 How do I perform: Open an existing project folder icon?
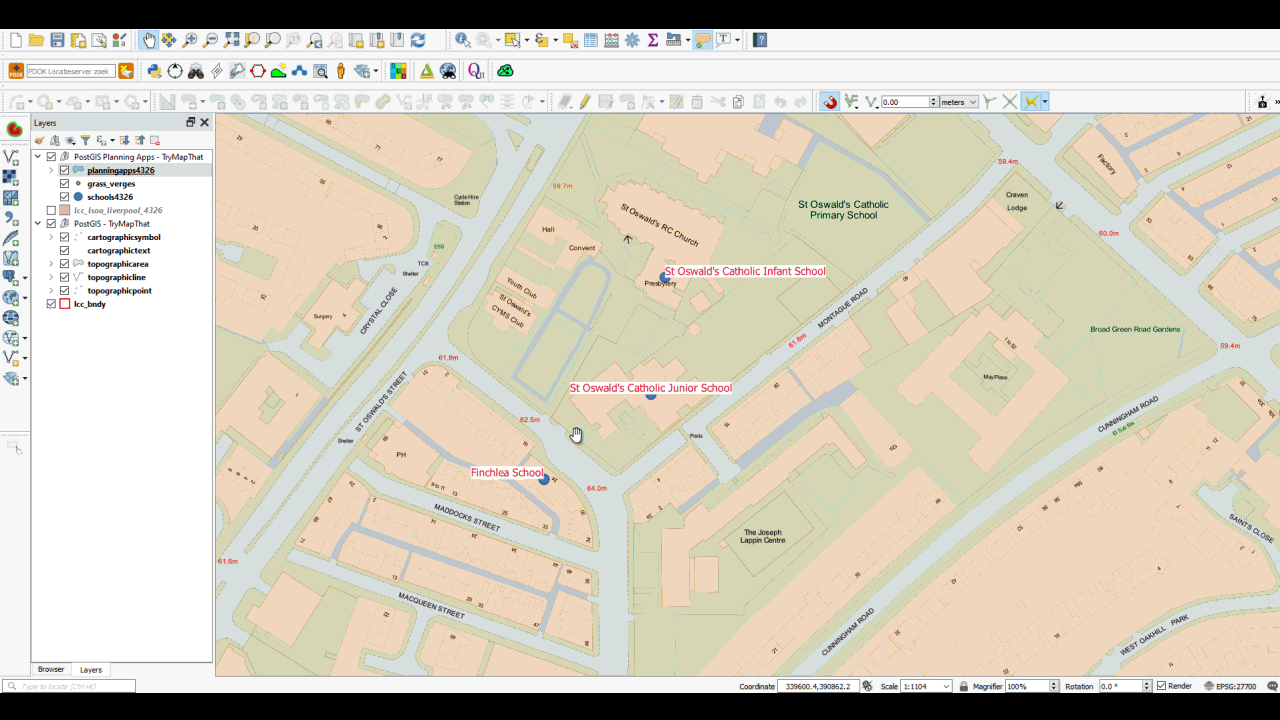point(36,40)
